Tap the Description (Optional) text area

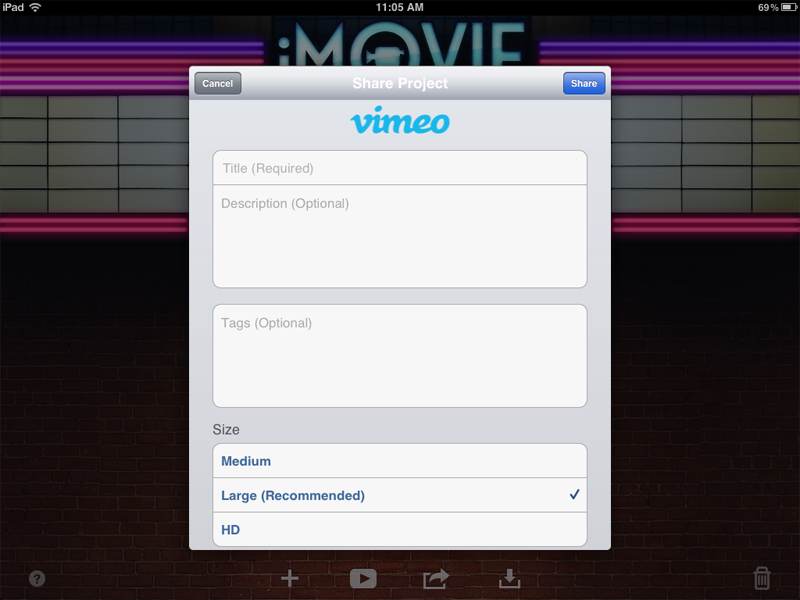(400, 236)
